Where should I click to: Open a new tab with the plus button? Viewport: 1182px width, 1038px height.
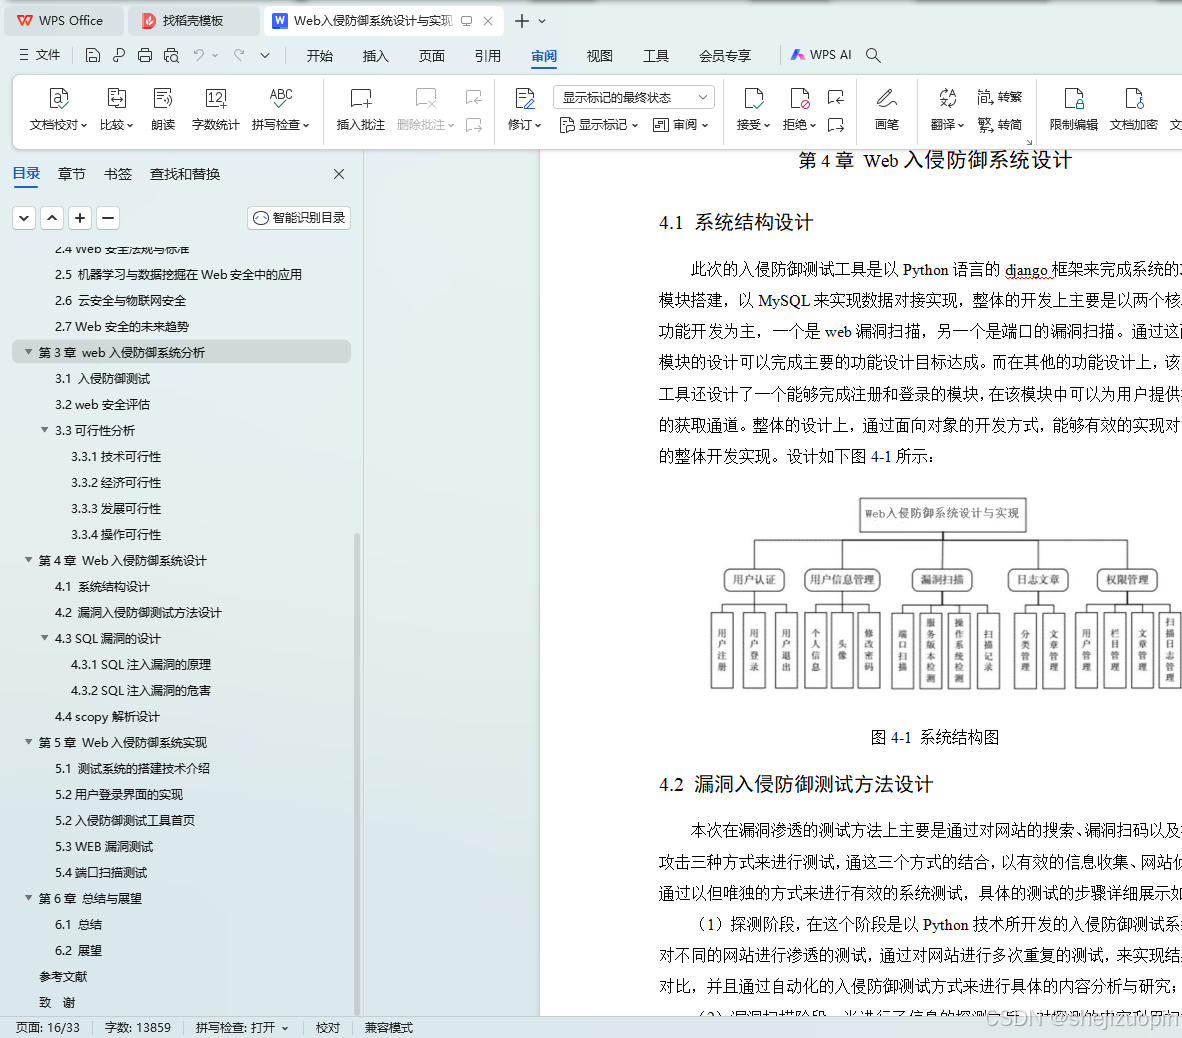[522, 21]
